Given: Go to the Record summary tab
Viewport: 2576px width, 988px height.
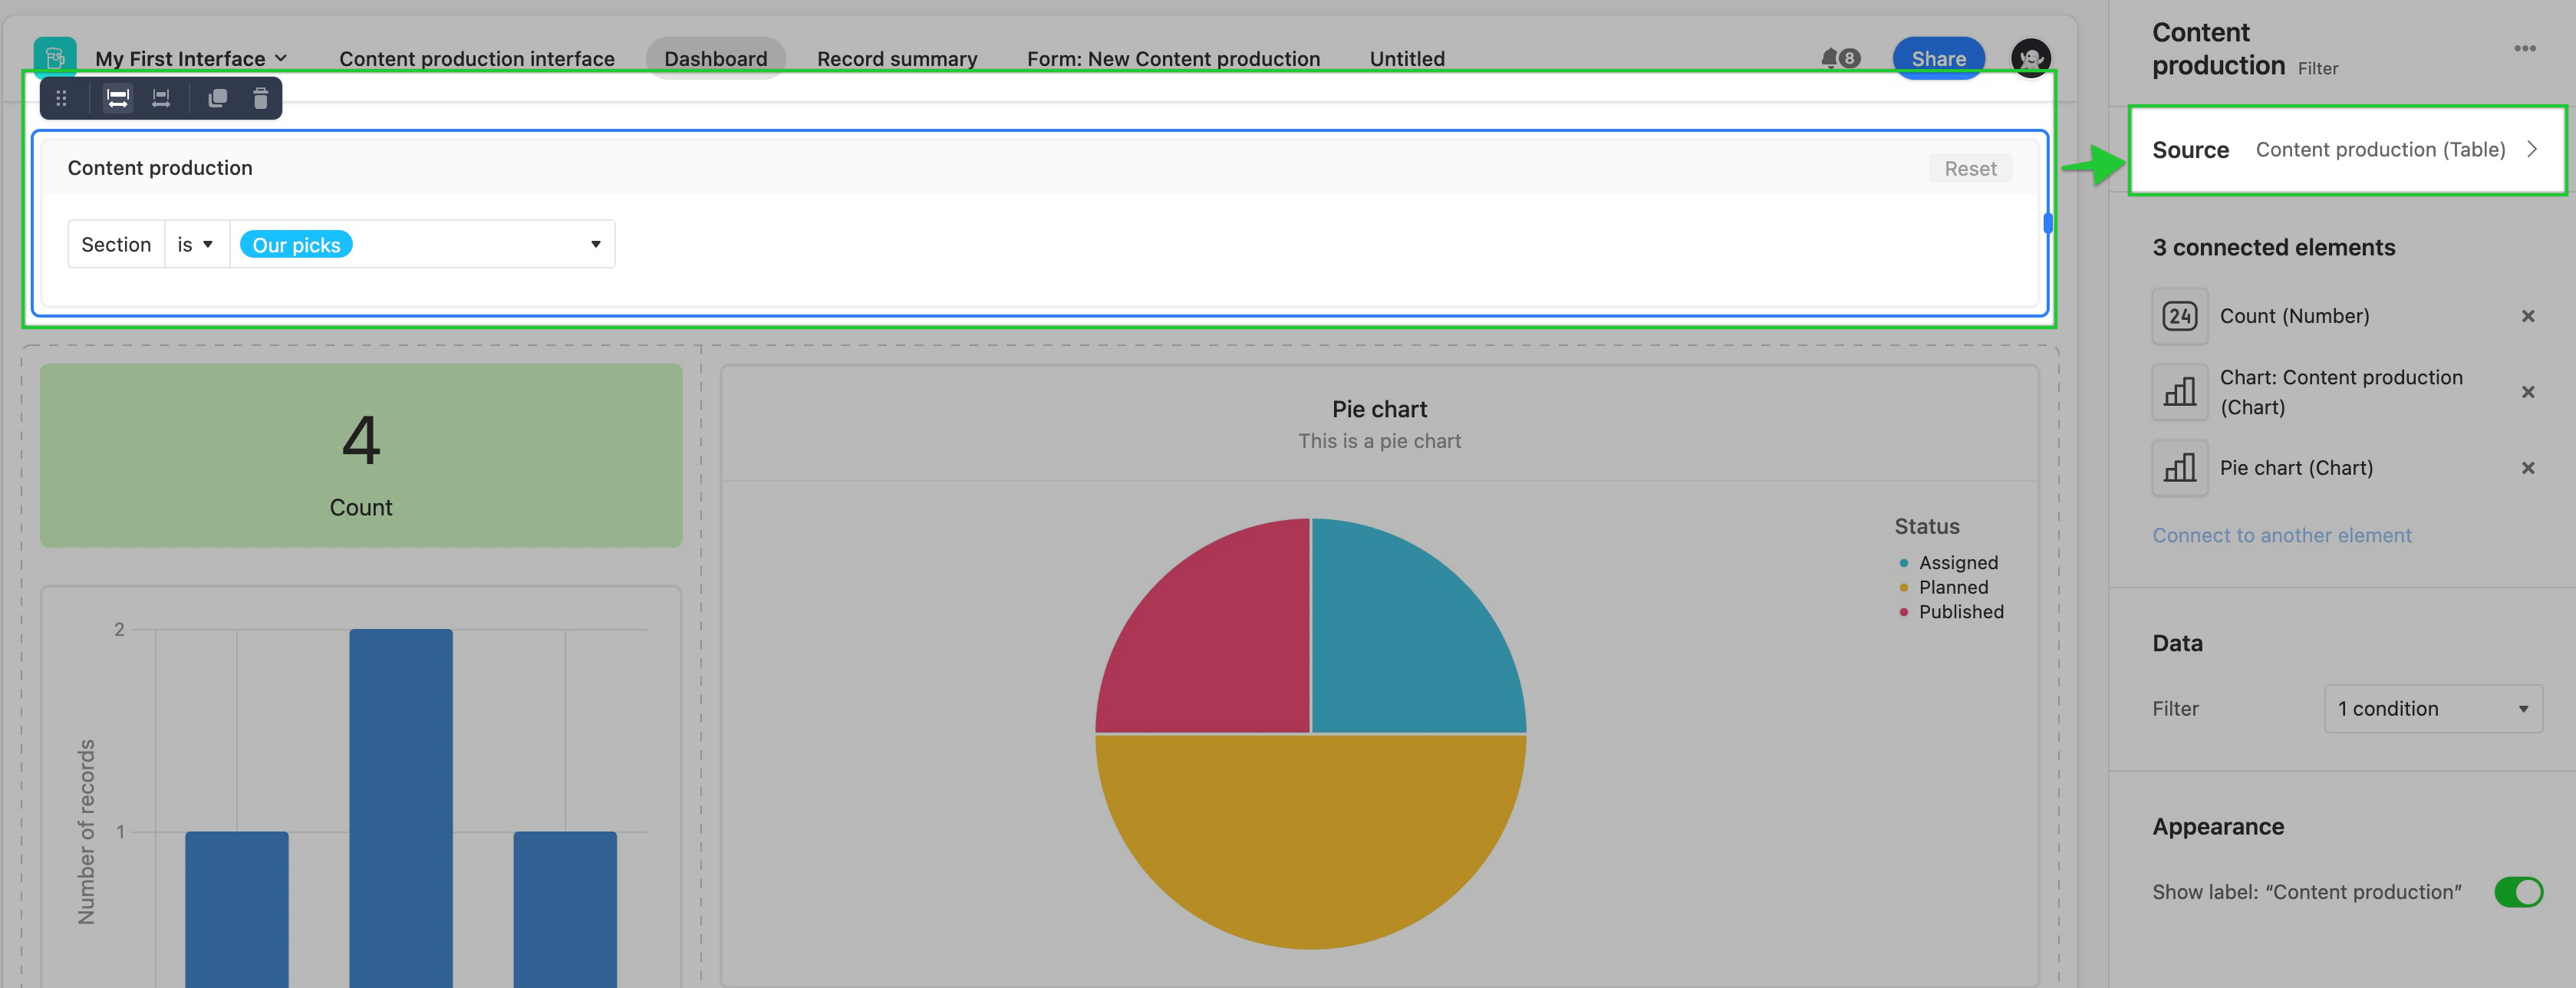Looking at the screenshot, I should 897,59.
